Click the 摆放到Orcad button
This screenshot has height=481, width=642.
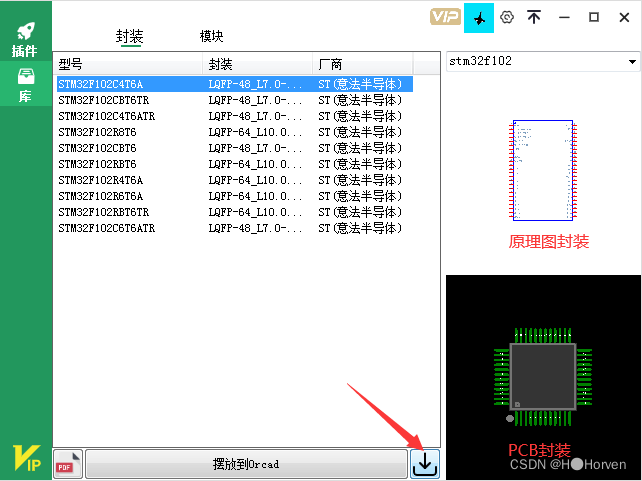click(x=246, y=464)
